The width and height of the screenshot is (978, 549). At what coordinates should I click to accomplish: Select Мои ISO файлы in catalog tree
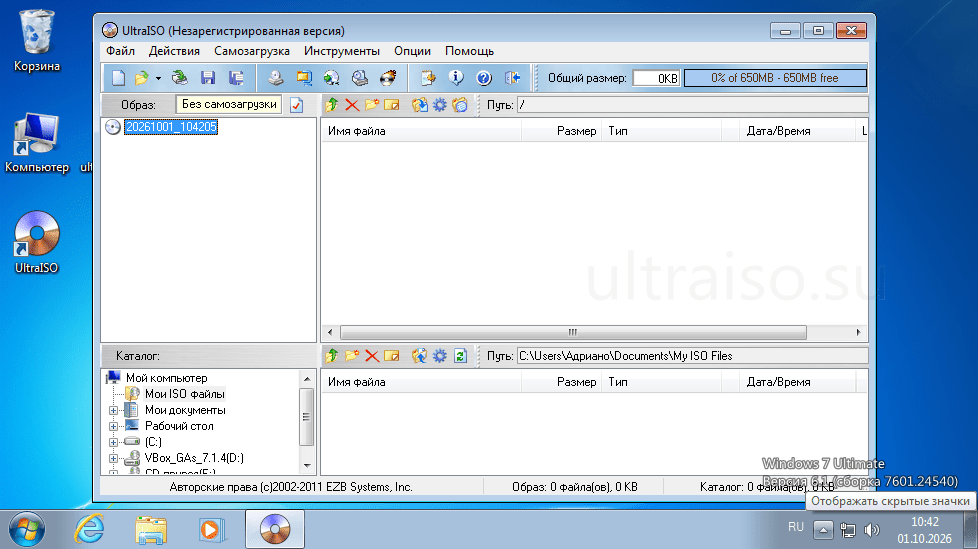(x=185, y=394)
